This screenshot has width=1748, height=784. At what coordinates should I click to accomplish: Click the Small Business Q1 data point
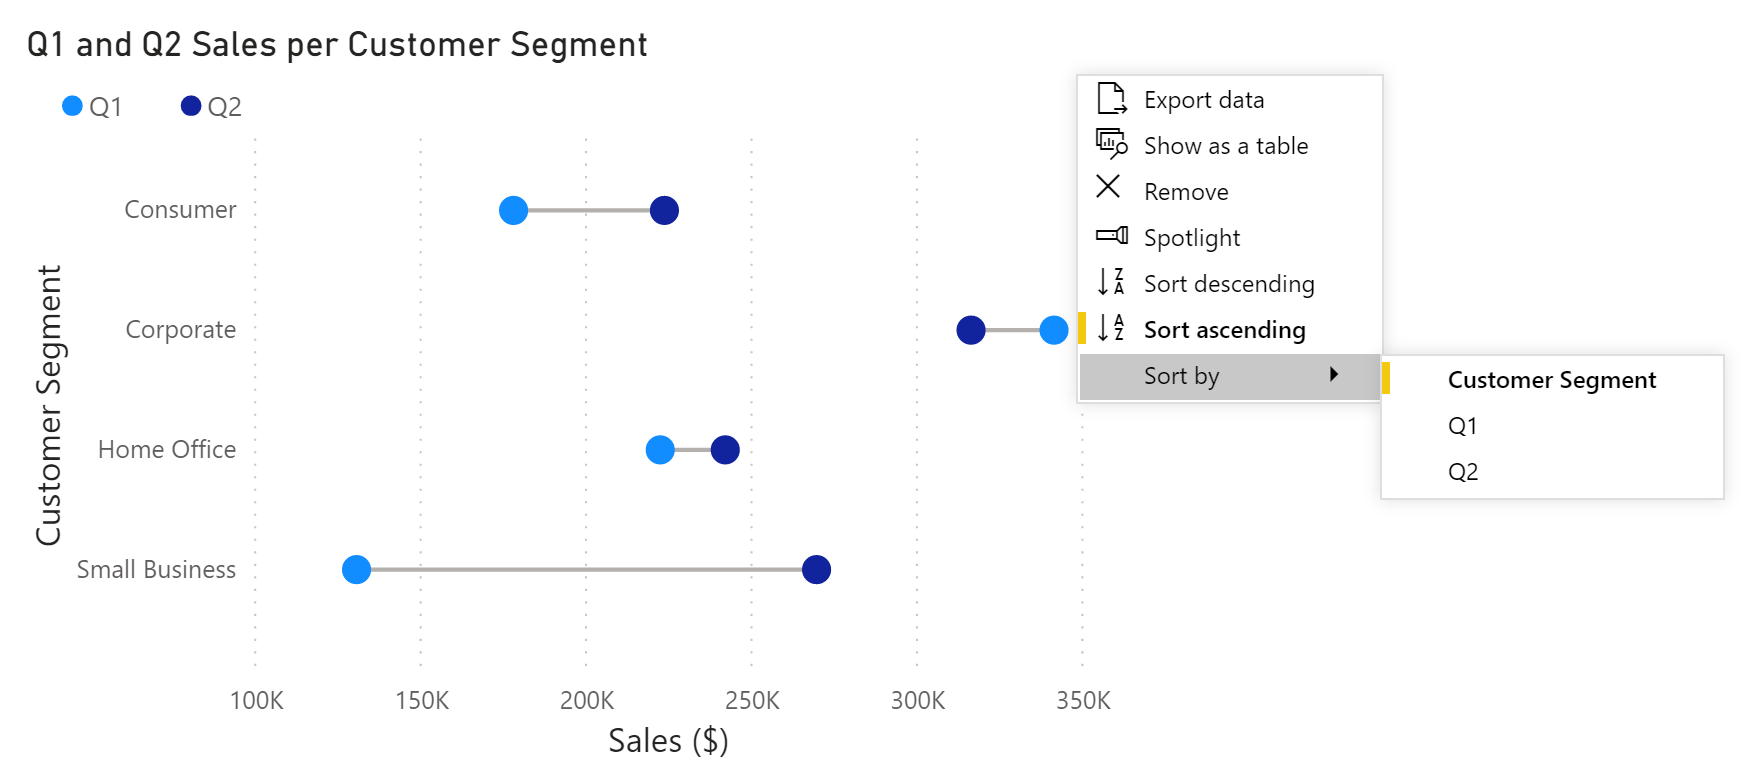pos(357,569)
